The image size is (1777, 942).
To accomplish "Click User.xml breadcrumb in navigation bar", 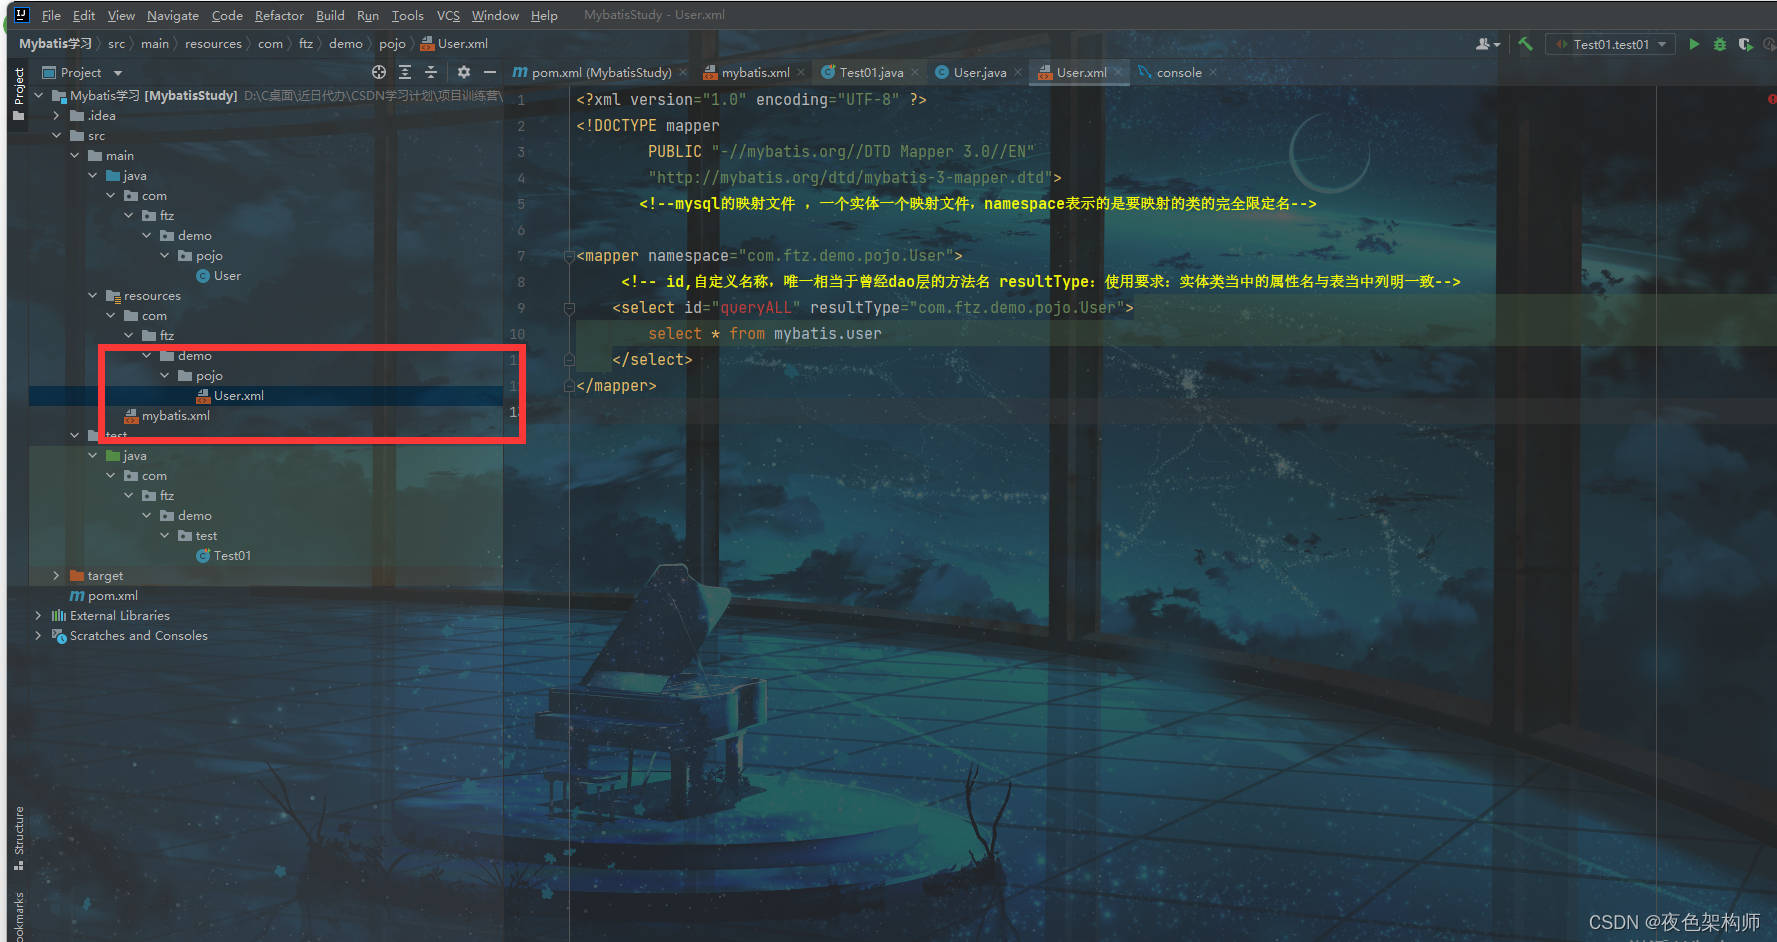I will pyautogui.click(x=455, y=44).
